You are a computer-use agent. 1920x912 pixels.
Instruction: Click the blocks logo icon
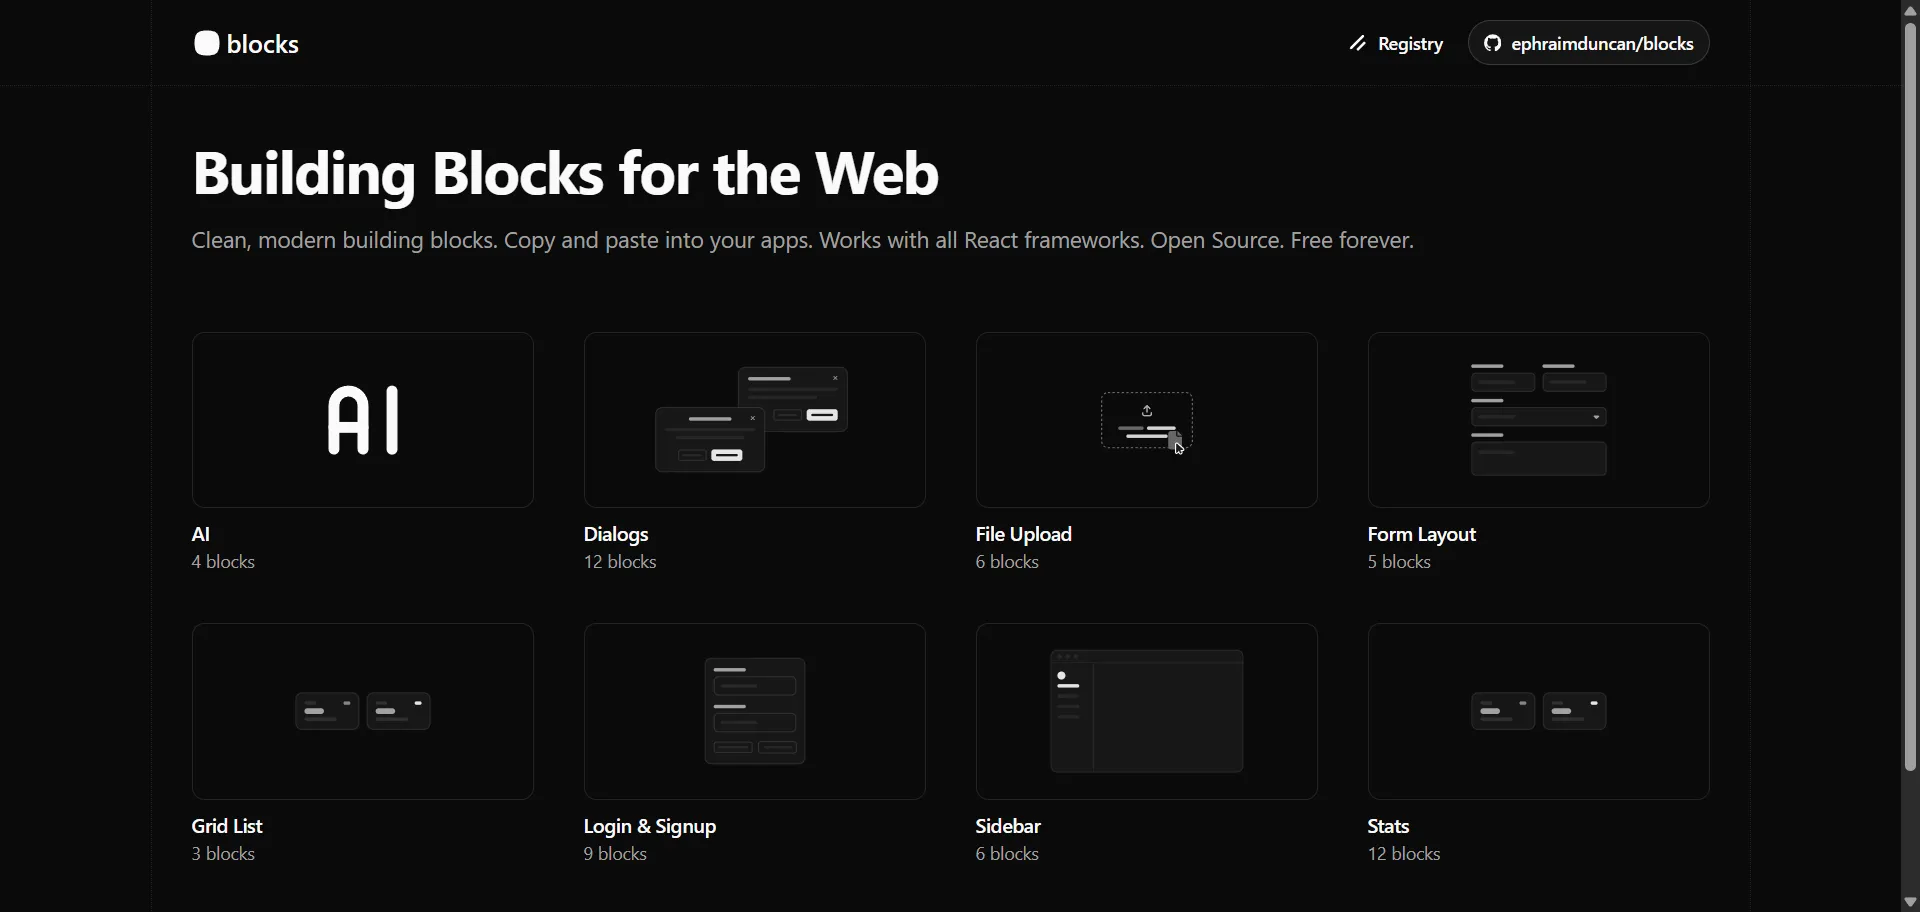pyautogui.click(x=206, y=44)
